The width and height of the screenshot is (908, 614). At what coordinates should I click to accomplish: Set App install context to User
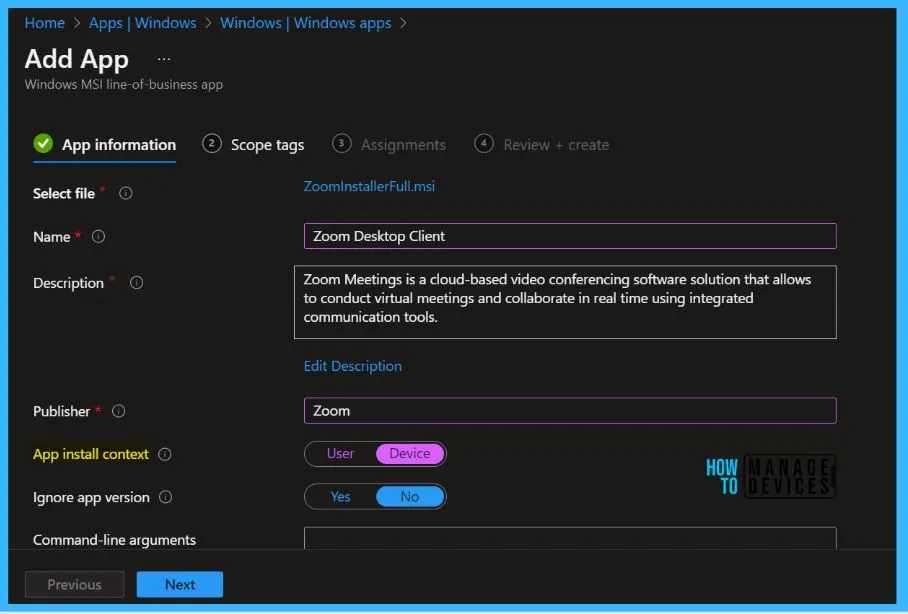pos(340,454)
